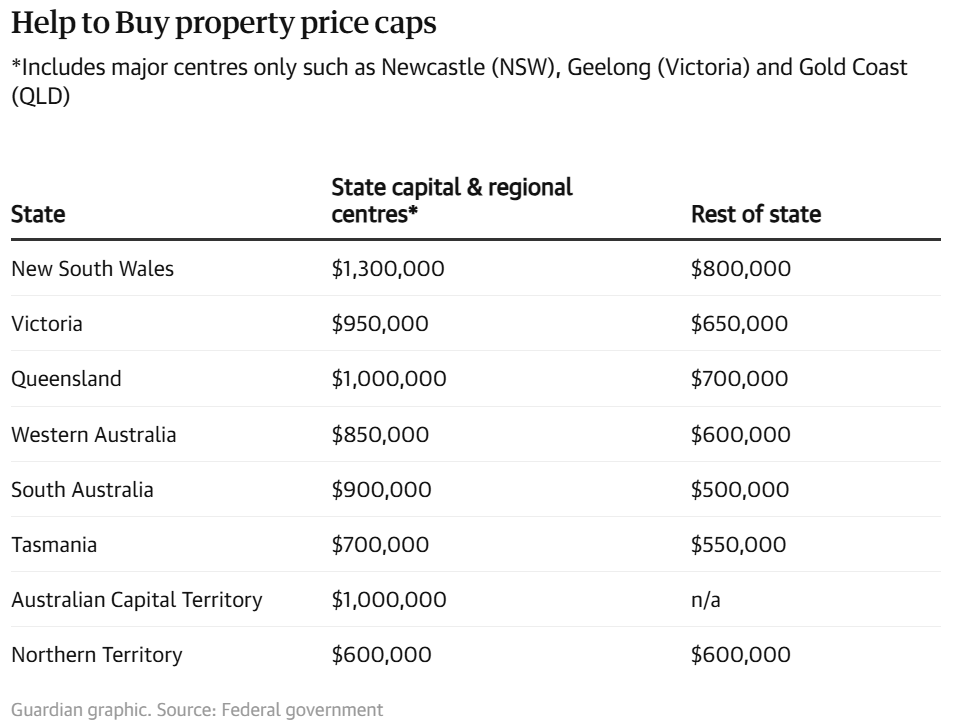Select Queensland's $700,000 rest of state value
The image size is (955, 726).
tap(739, 379)
